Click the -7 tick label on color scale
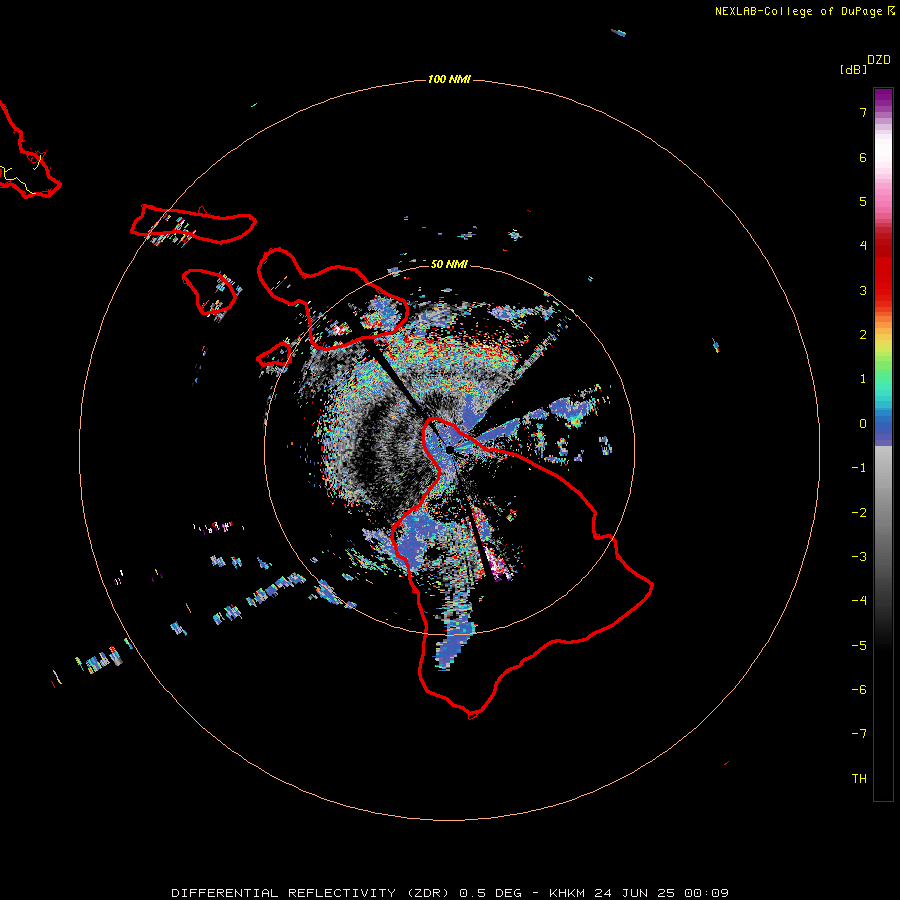Viewport: 900px width, 900px height. click(859, 734)
